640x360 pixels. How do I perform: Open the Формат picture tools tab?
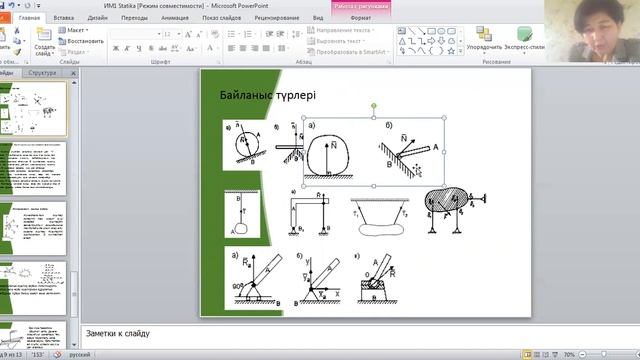pos(361,18)
